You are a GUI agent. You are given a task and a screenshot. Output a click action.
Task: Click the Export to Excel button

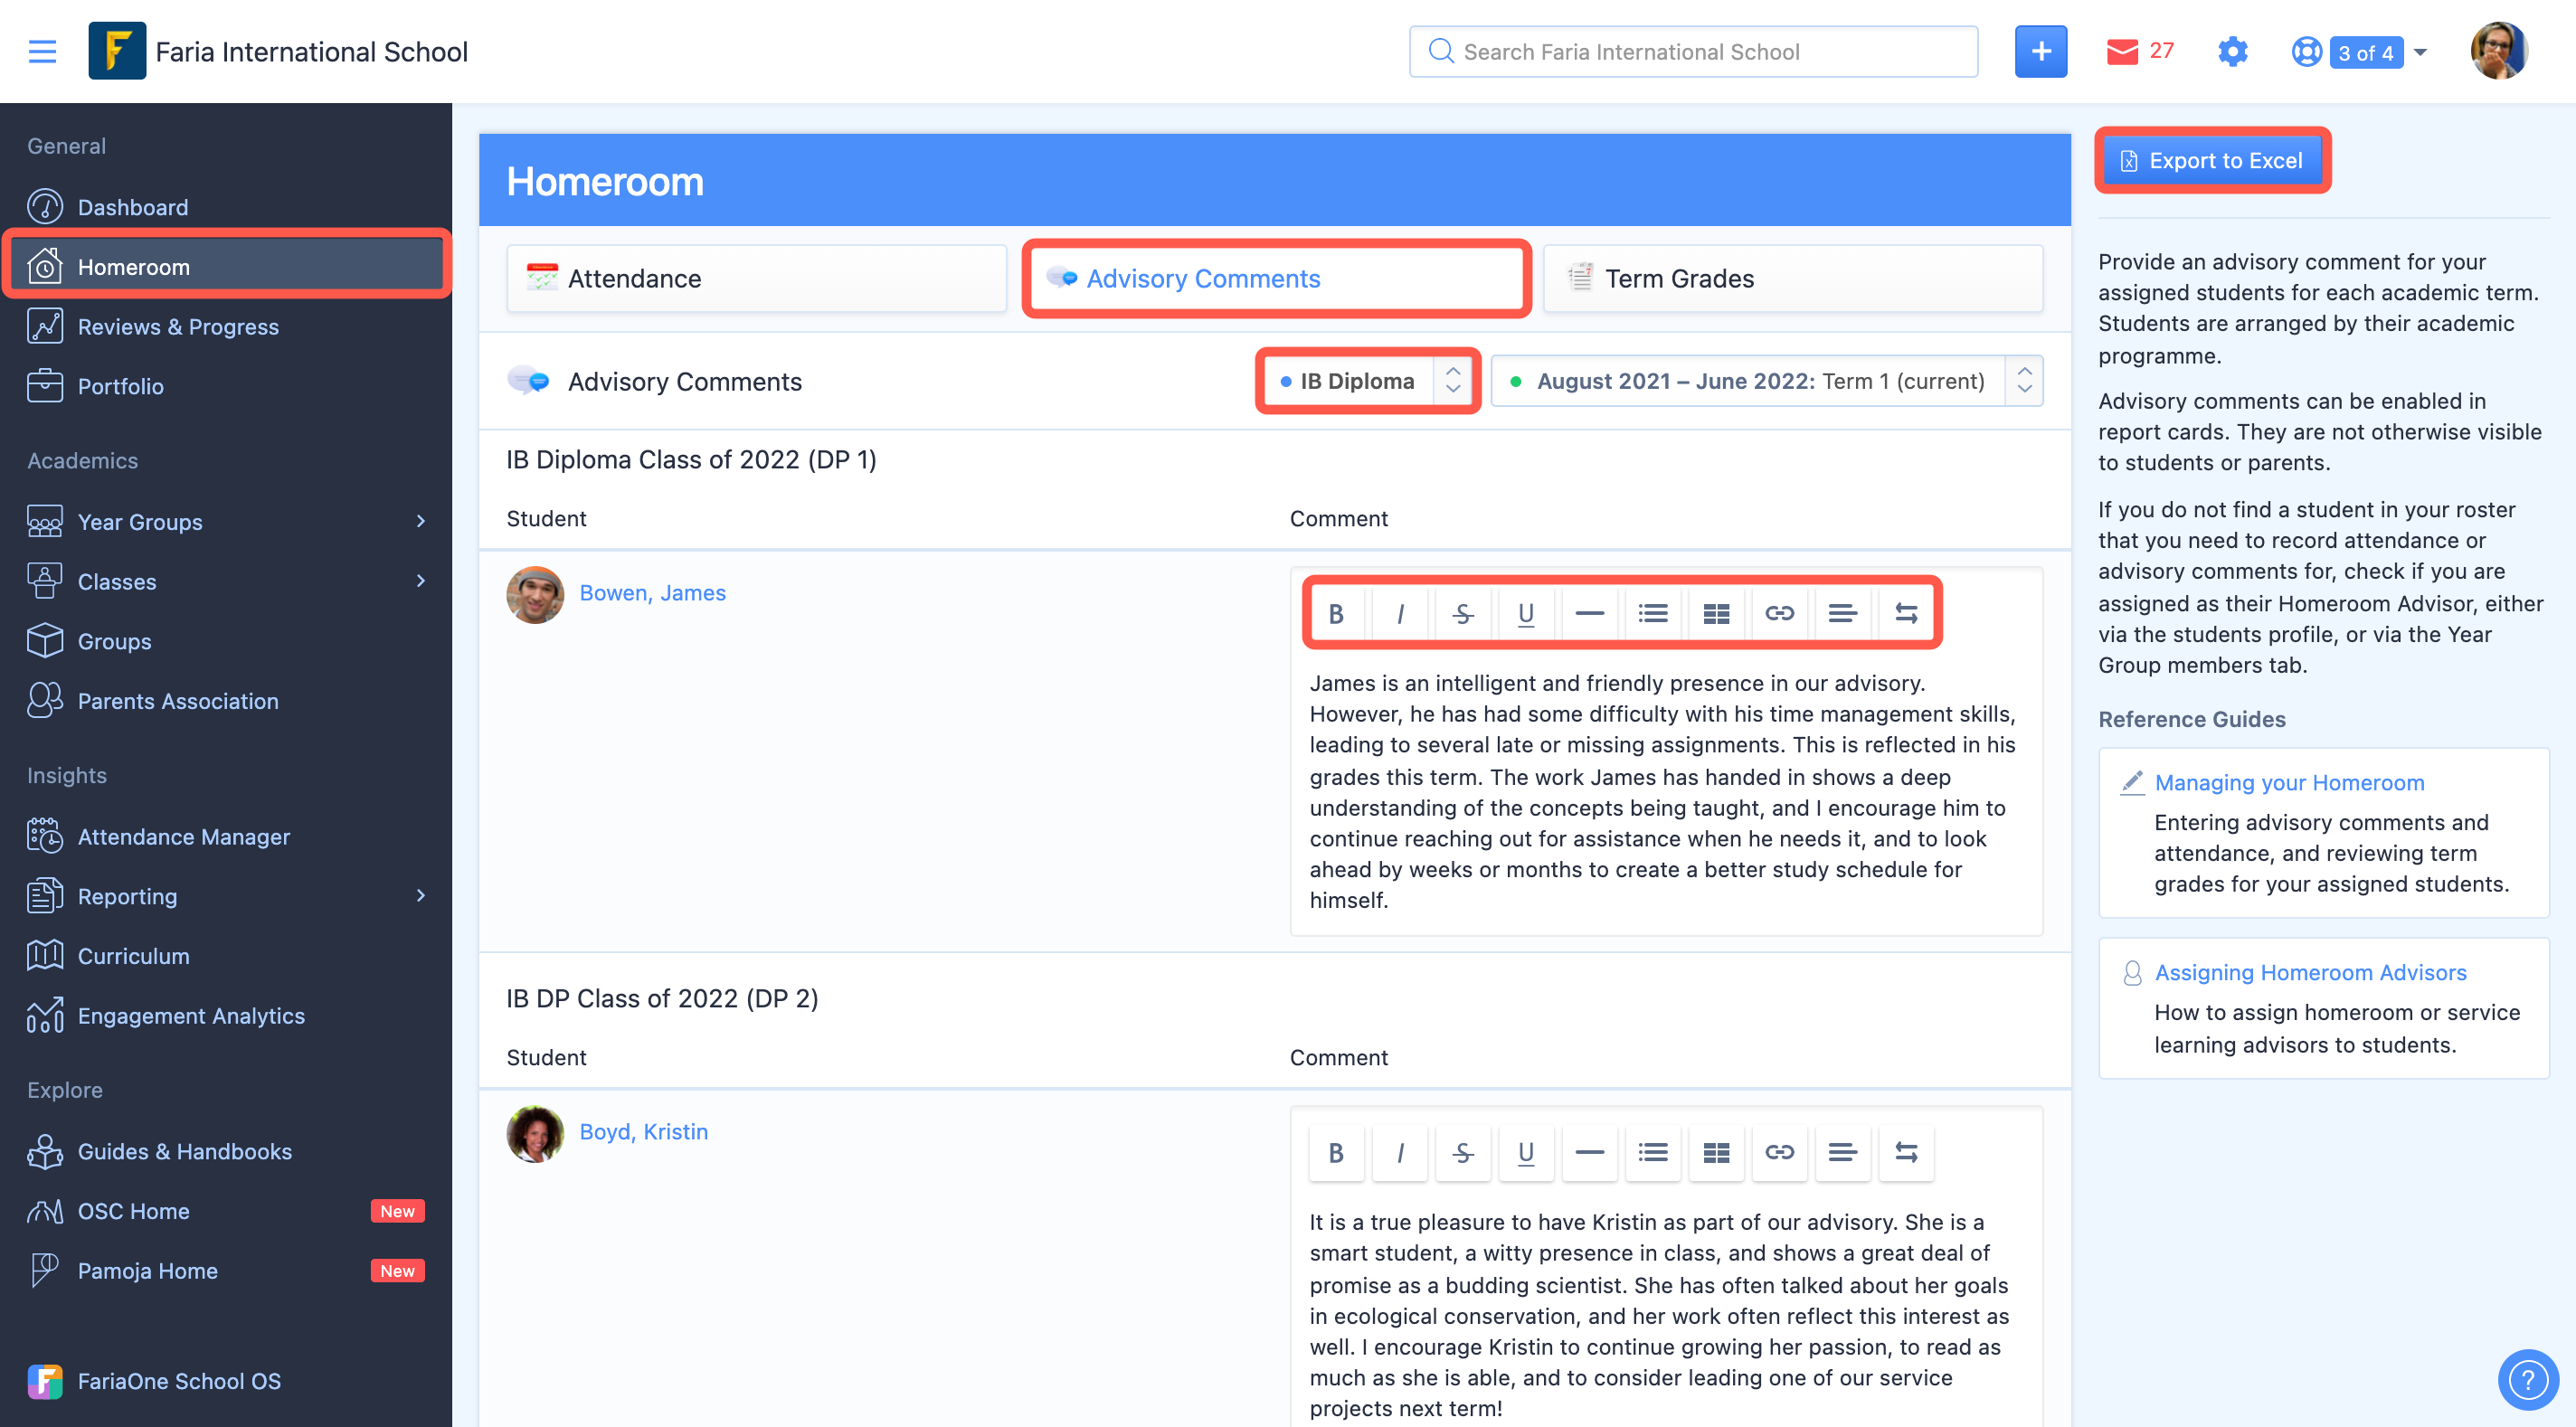click(x=2212, y=161)
